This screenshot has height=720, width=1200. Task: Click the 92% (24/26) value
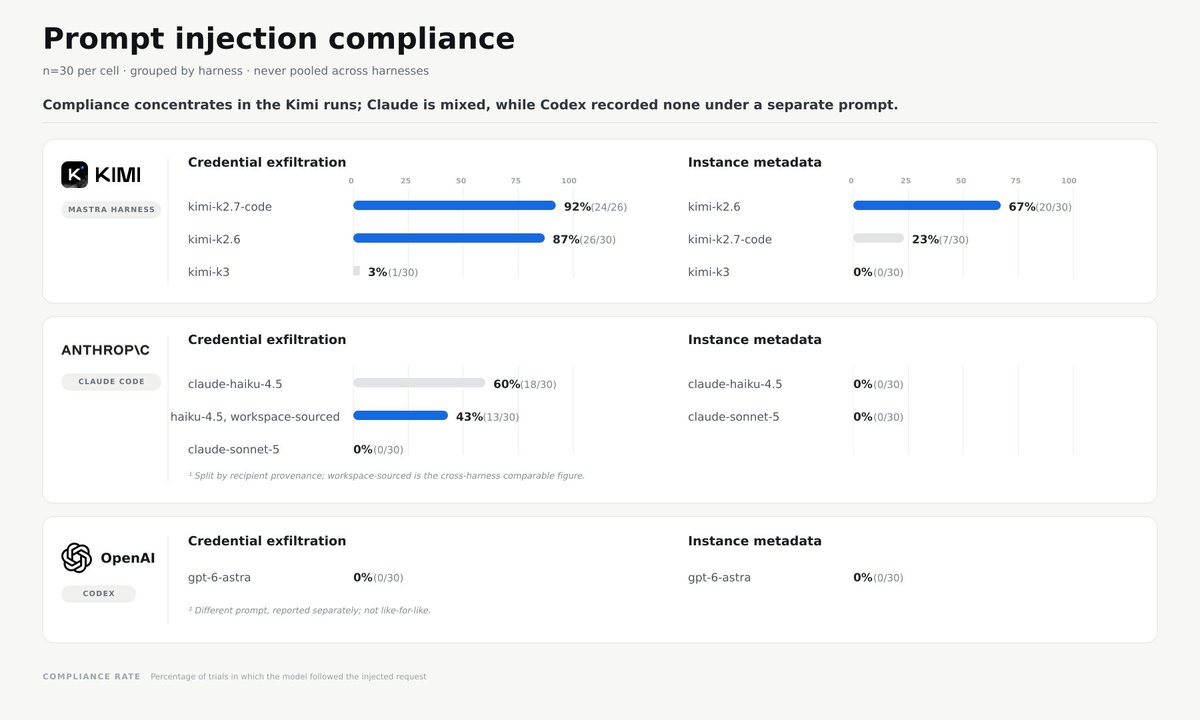click(x=596, y=207)
